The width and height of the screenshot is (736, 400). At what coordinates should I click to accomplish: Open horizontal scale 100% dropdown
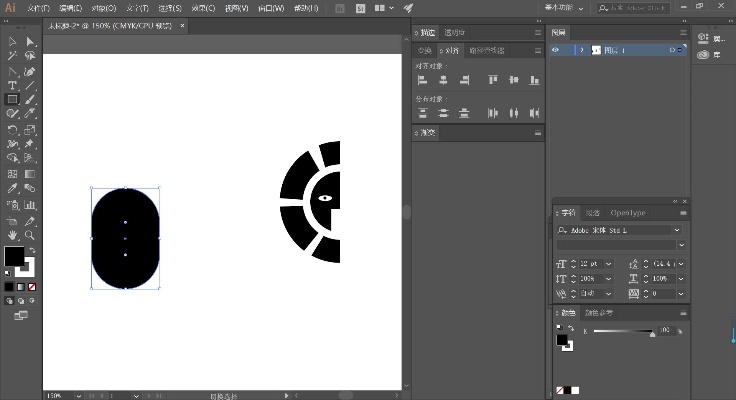coord(681,279)
